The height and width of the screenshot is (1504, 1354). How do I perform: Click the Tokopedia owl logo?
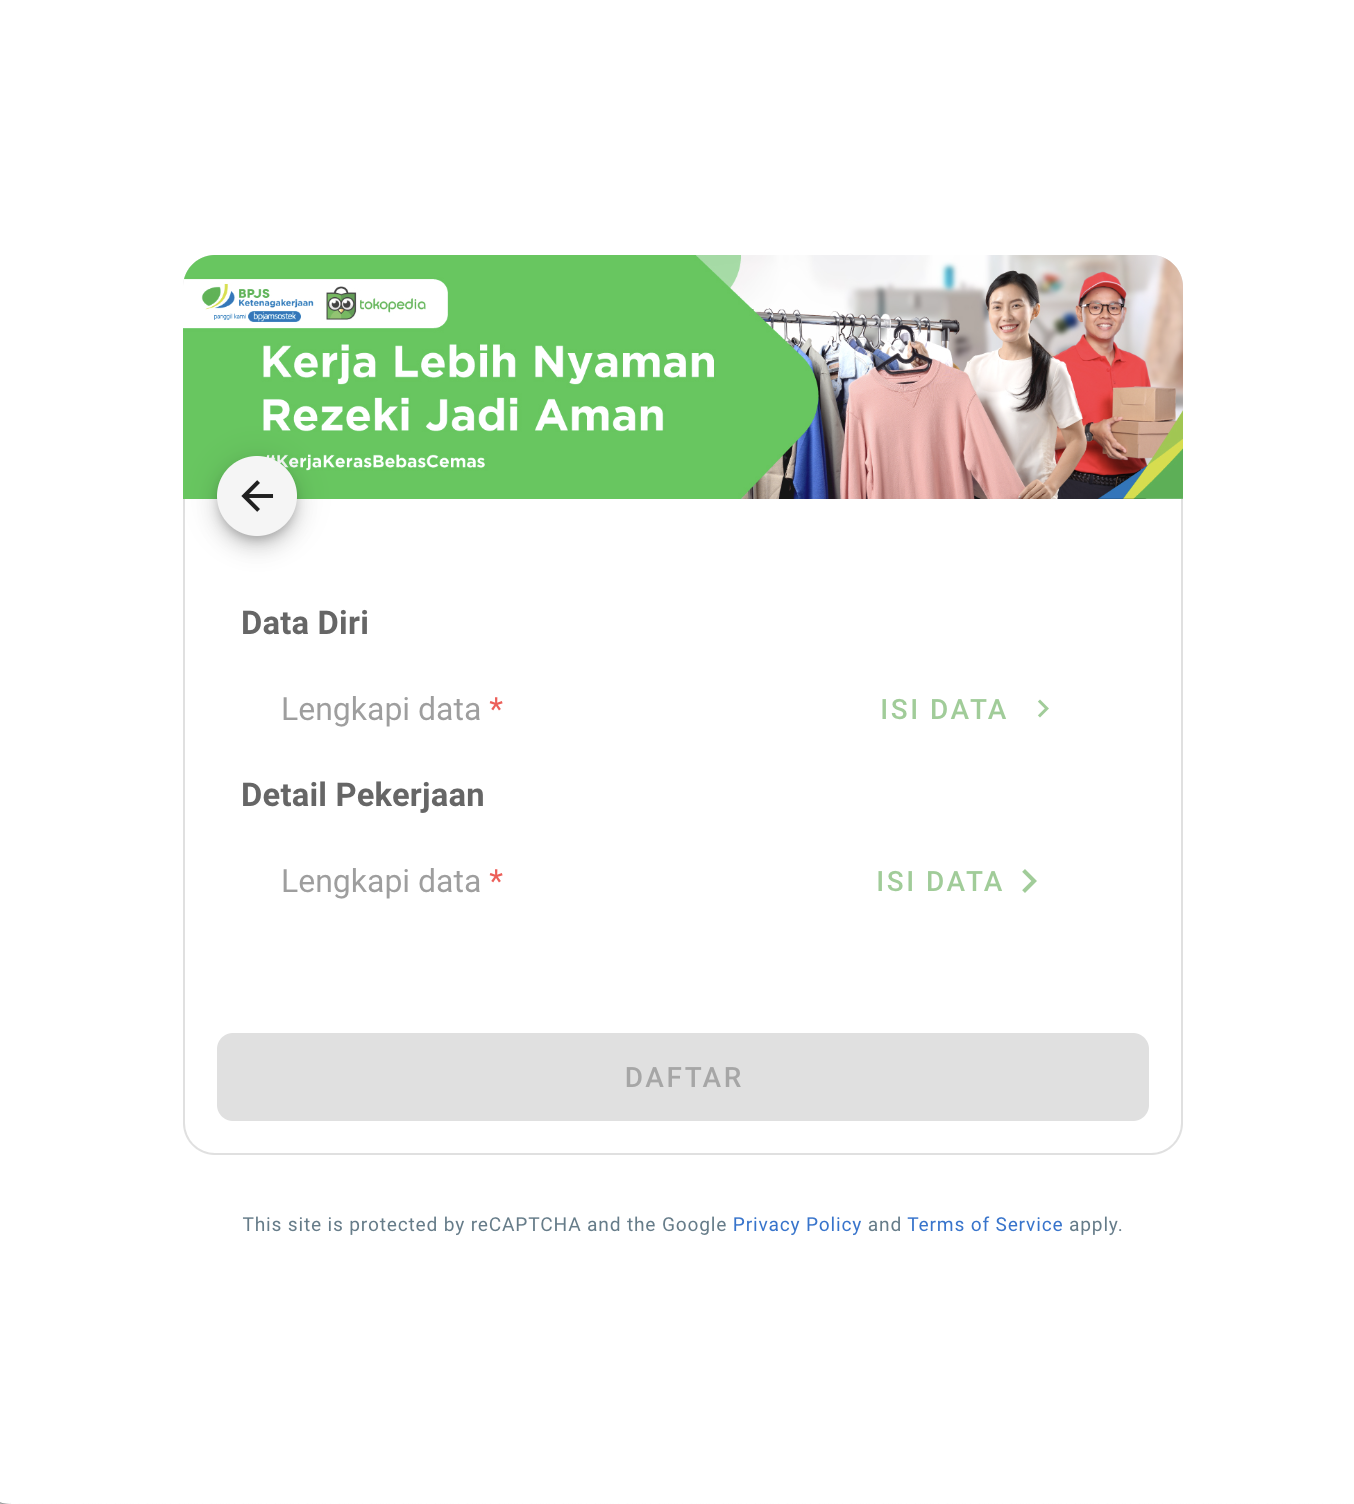(341, 304)
